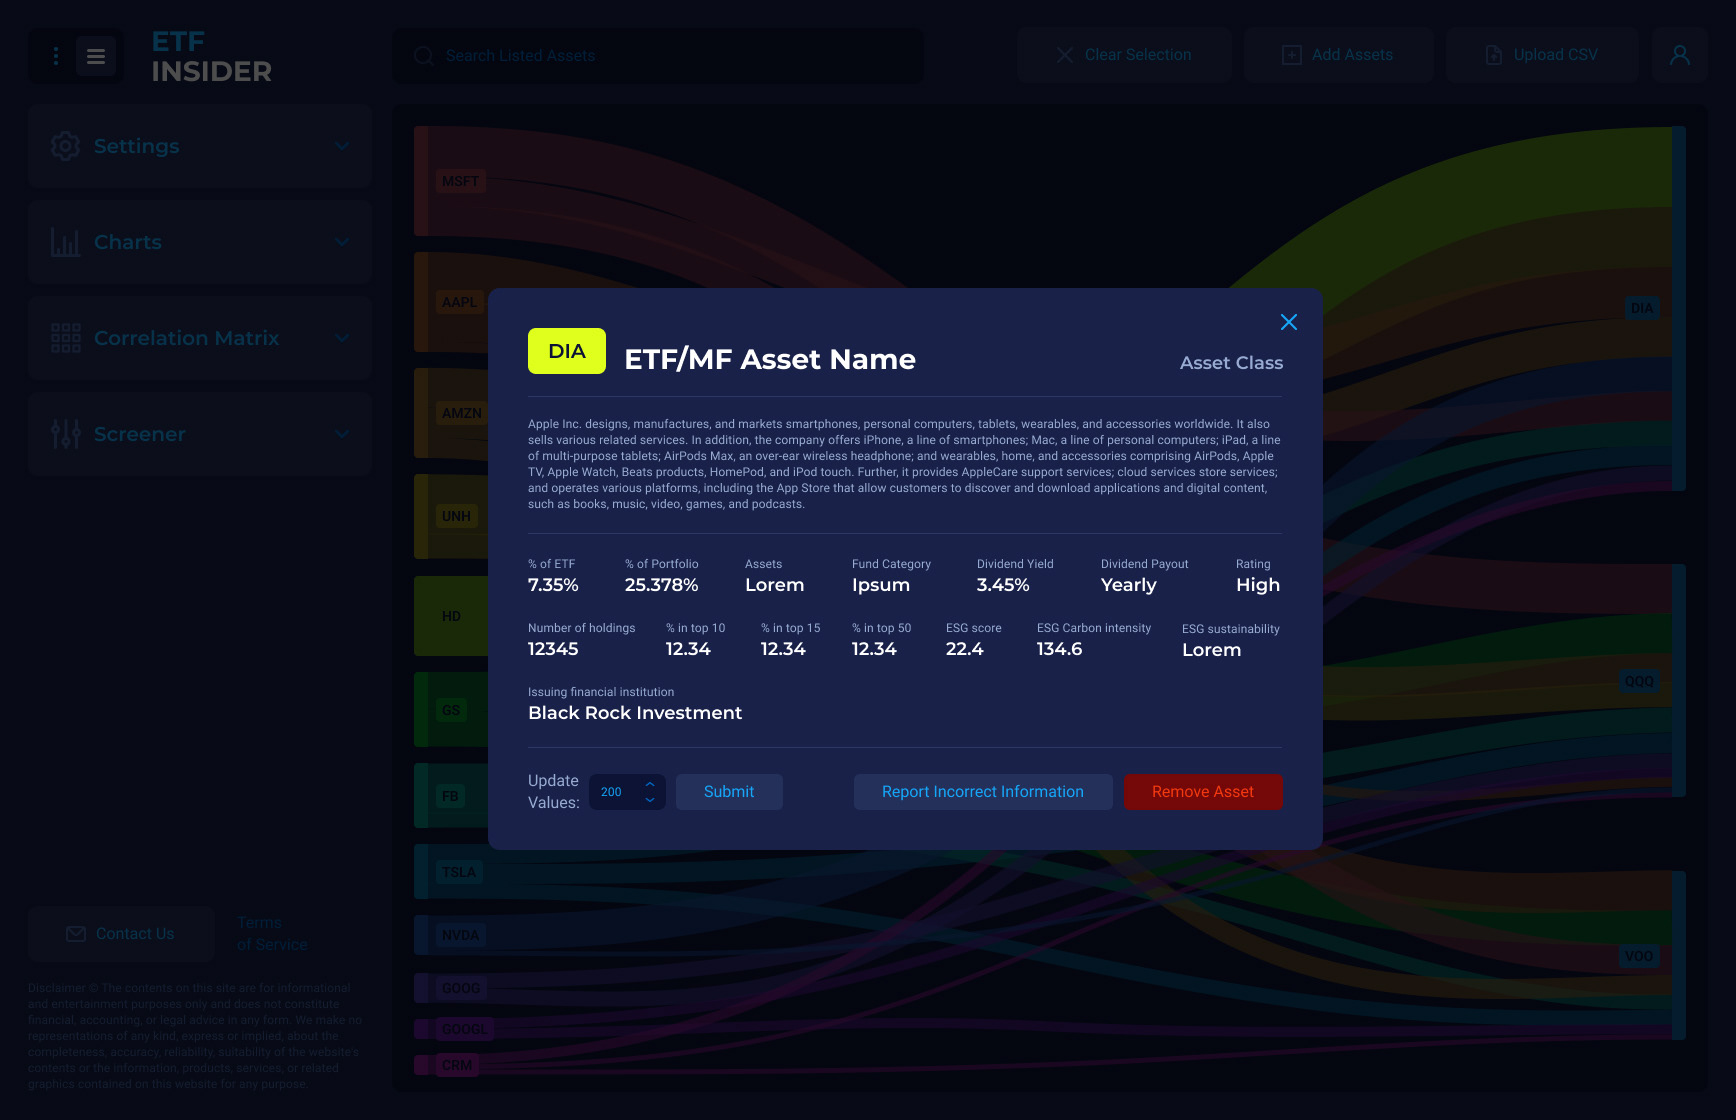Select the MSFT node in the diagram
Image resolution: width=1736 pixels, height=1120 pixels.
[460, 181]
